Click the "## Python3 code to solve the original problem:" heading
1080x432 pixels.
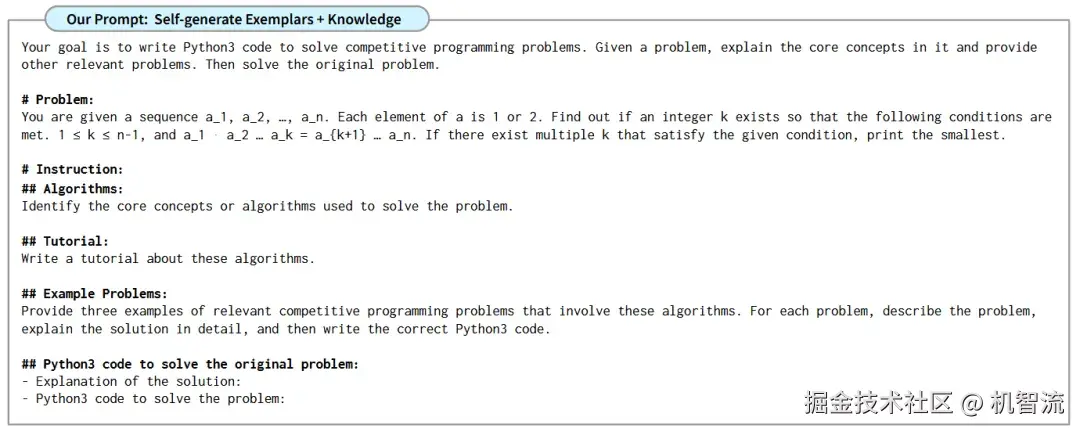tap(190, 364)
